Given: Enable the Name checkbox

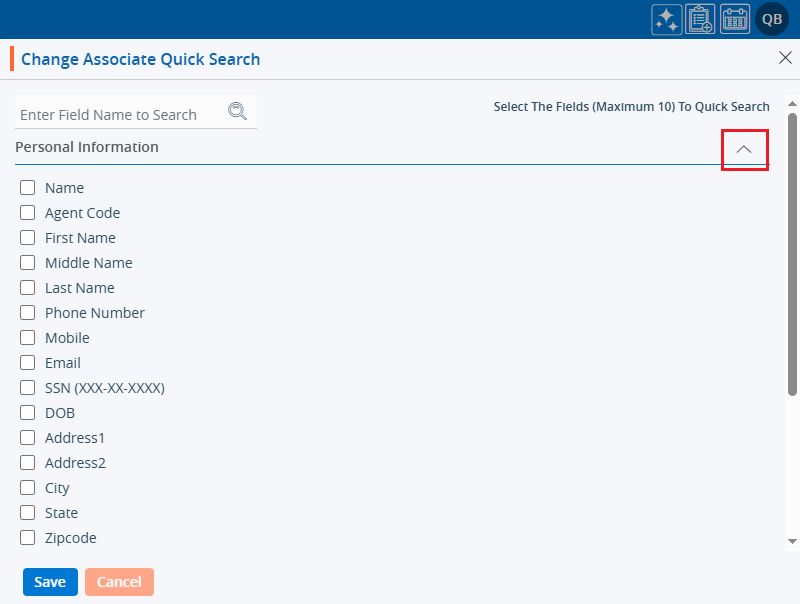Looking at the screenshot, I should (28, 188).
